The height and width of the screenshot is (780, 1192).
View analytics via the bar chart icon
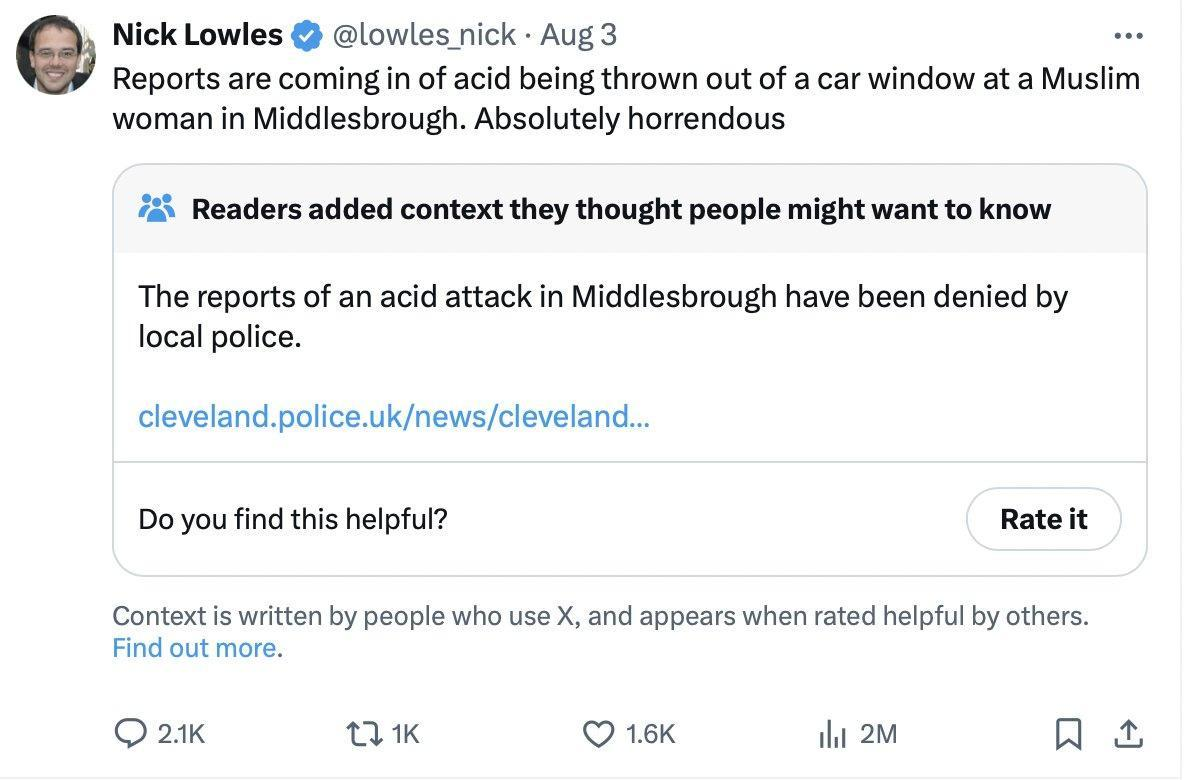832,735
